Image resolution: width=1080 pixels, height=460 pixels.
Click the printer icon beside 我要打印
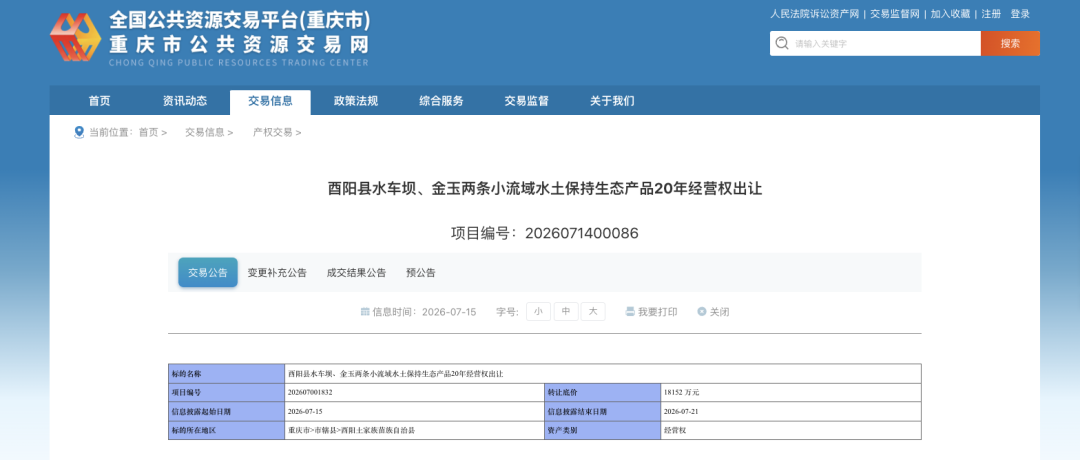pos(630,312)
